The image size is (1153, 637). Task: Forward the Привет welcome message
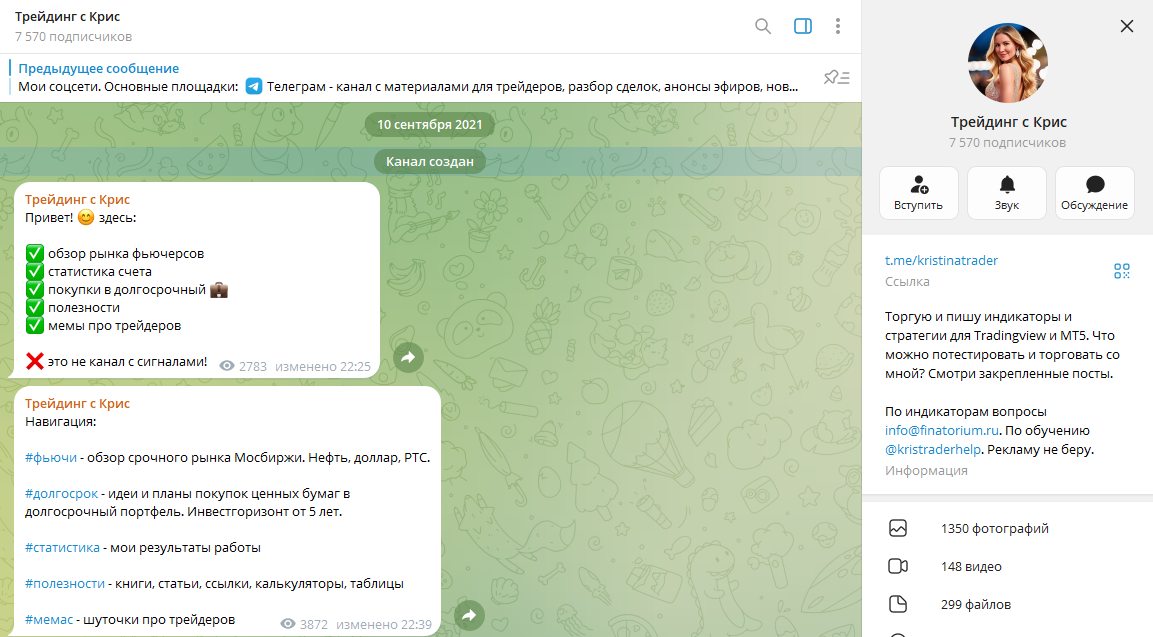click(408, 357)
